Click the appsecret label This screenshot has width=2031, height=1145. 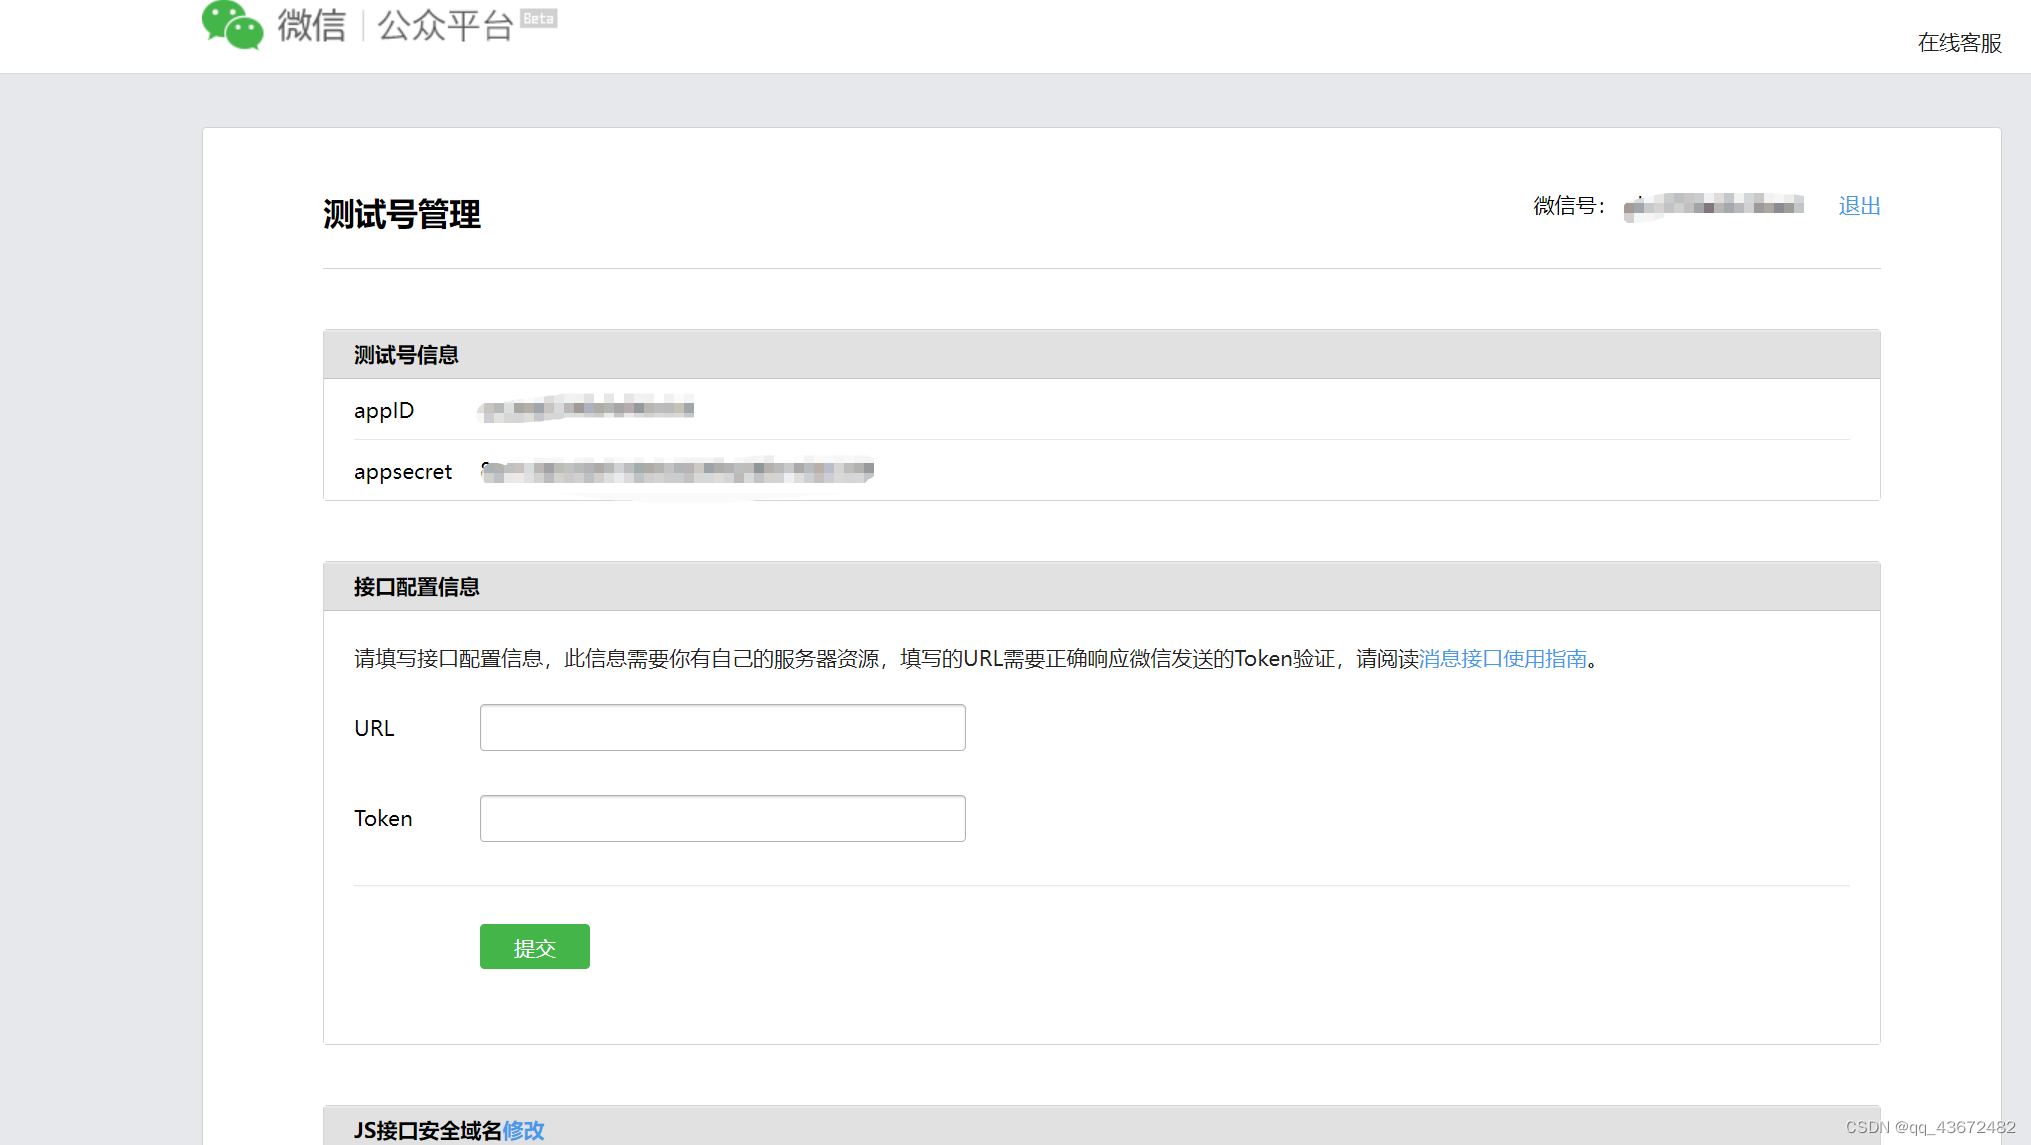coord(402,472)
